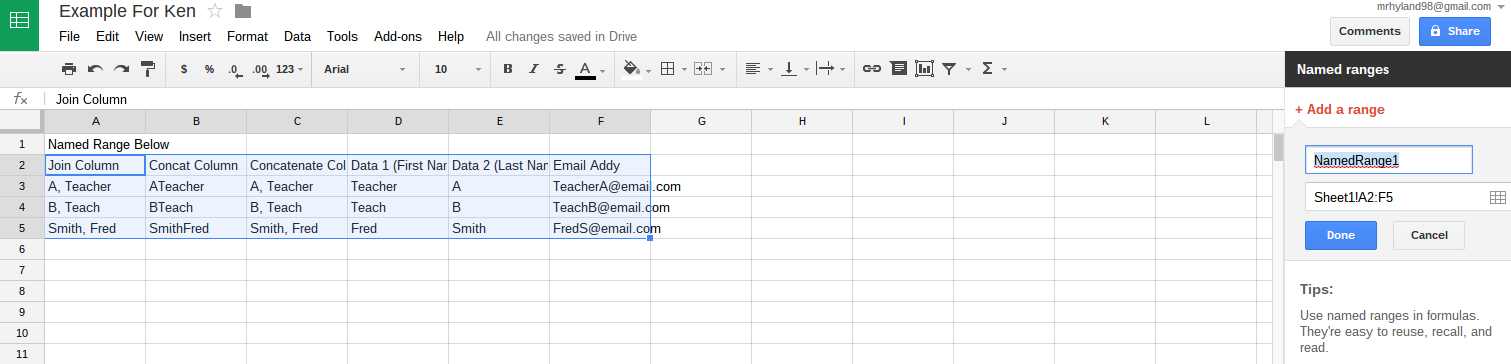Click the Merge cells icon

click(x=702, y=69)
